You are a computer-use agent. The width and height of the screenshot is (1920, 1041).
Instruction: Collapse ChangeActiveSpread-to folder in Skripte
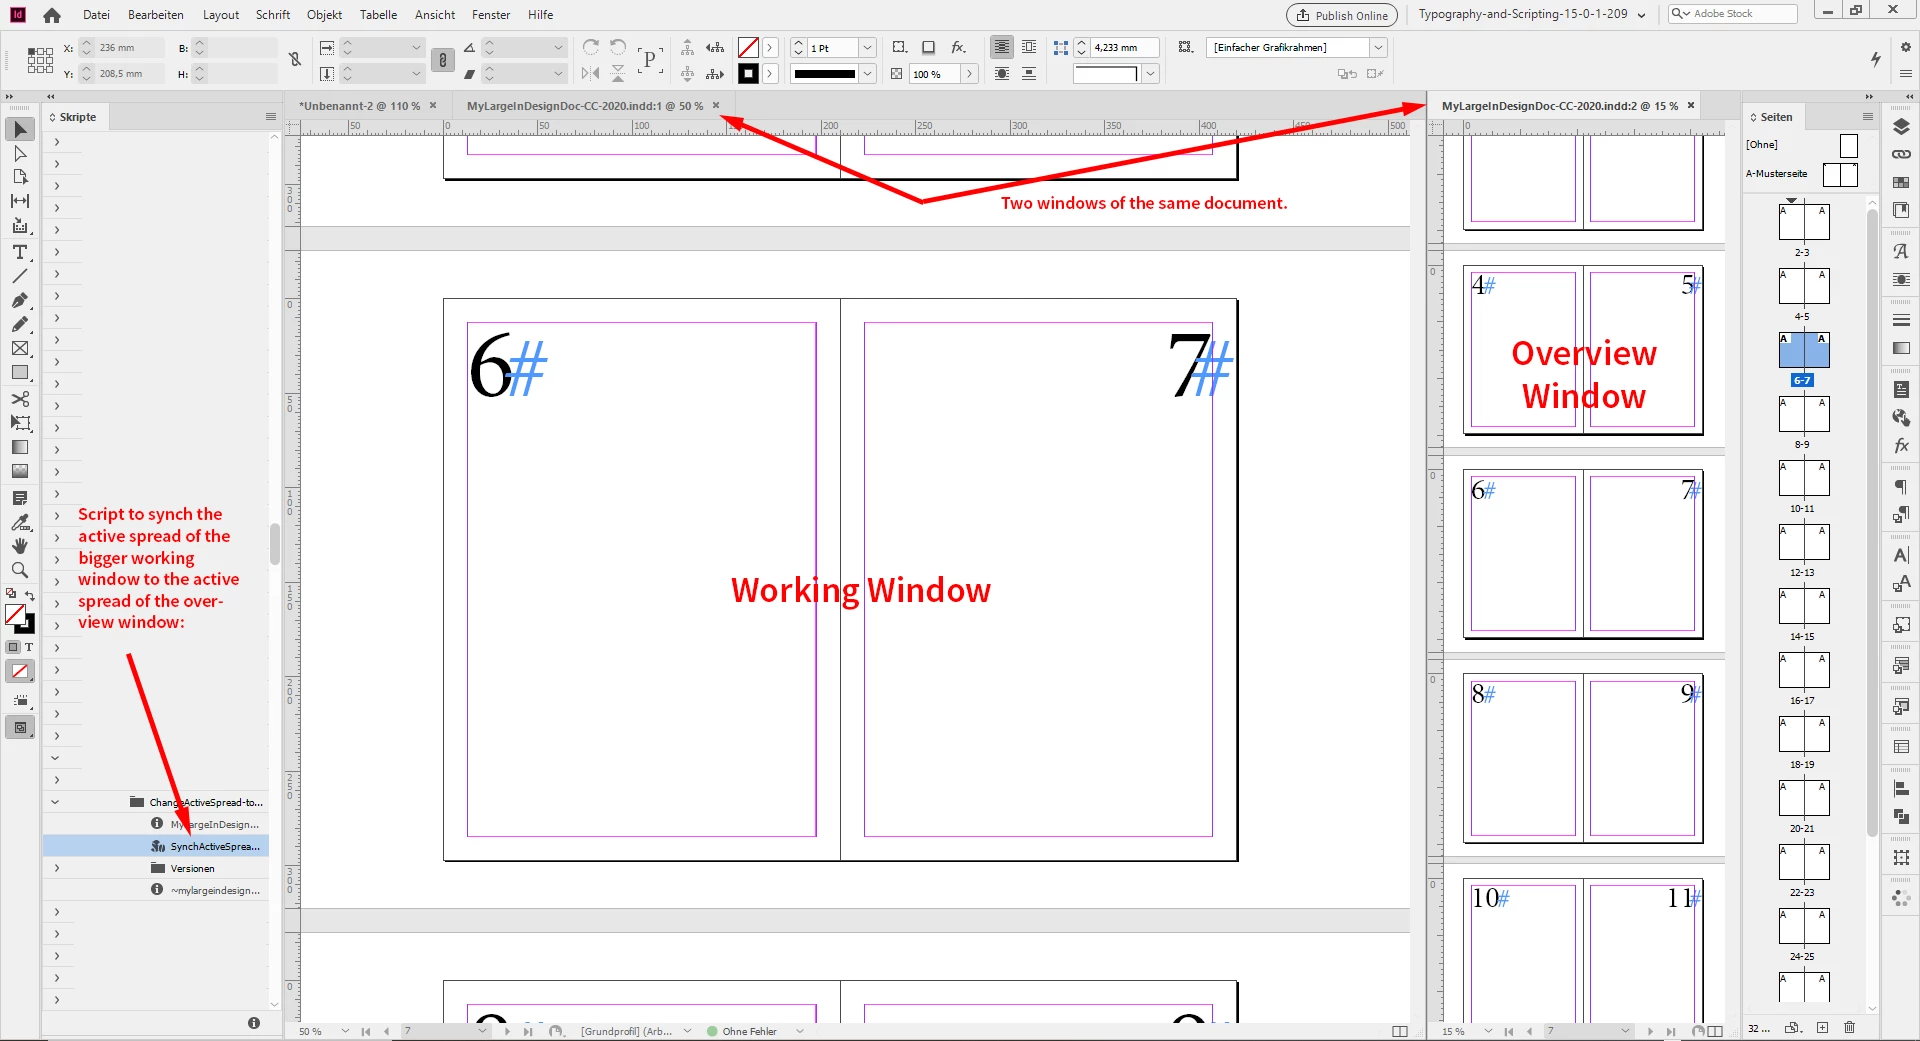tap(55, 802)
